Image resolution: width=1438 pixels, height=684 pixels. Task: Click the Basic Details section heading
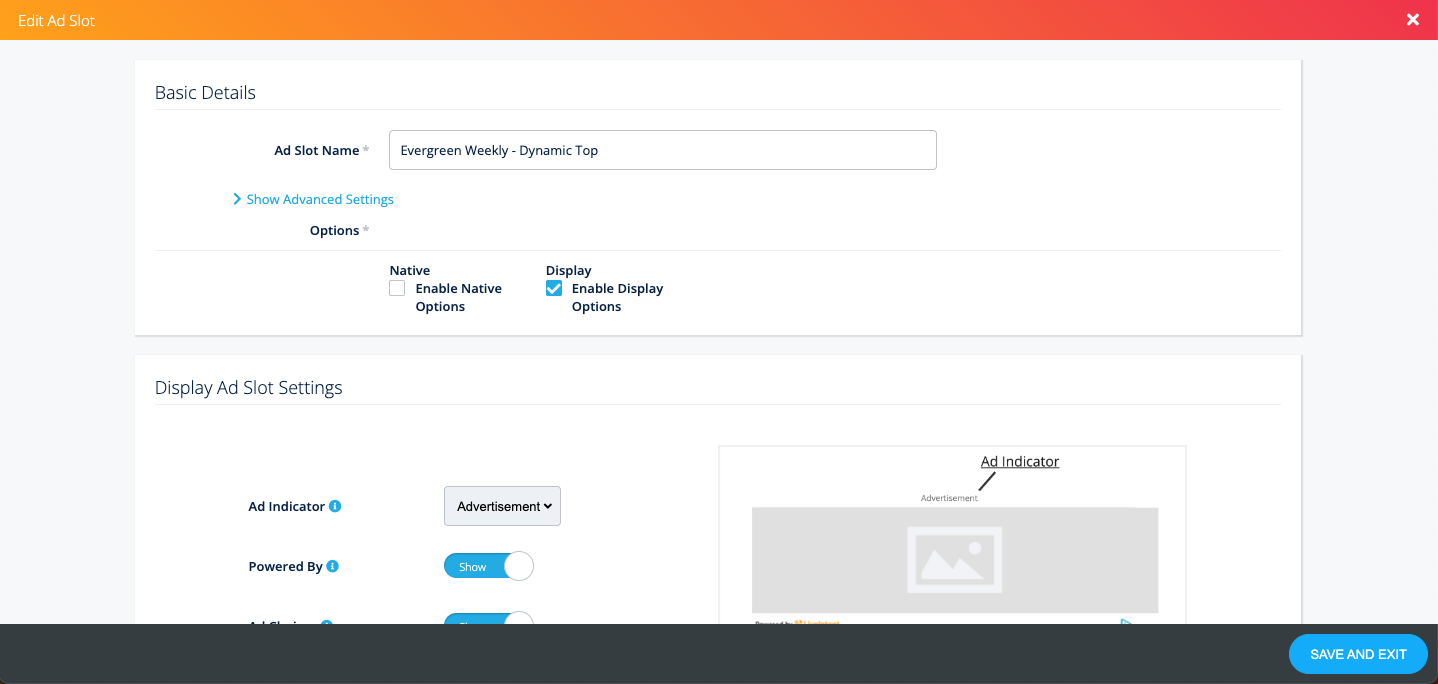coord(205,93)
